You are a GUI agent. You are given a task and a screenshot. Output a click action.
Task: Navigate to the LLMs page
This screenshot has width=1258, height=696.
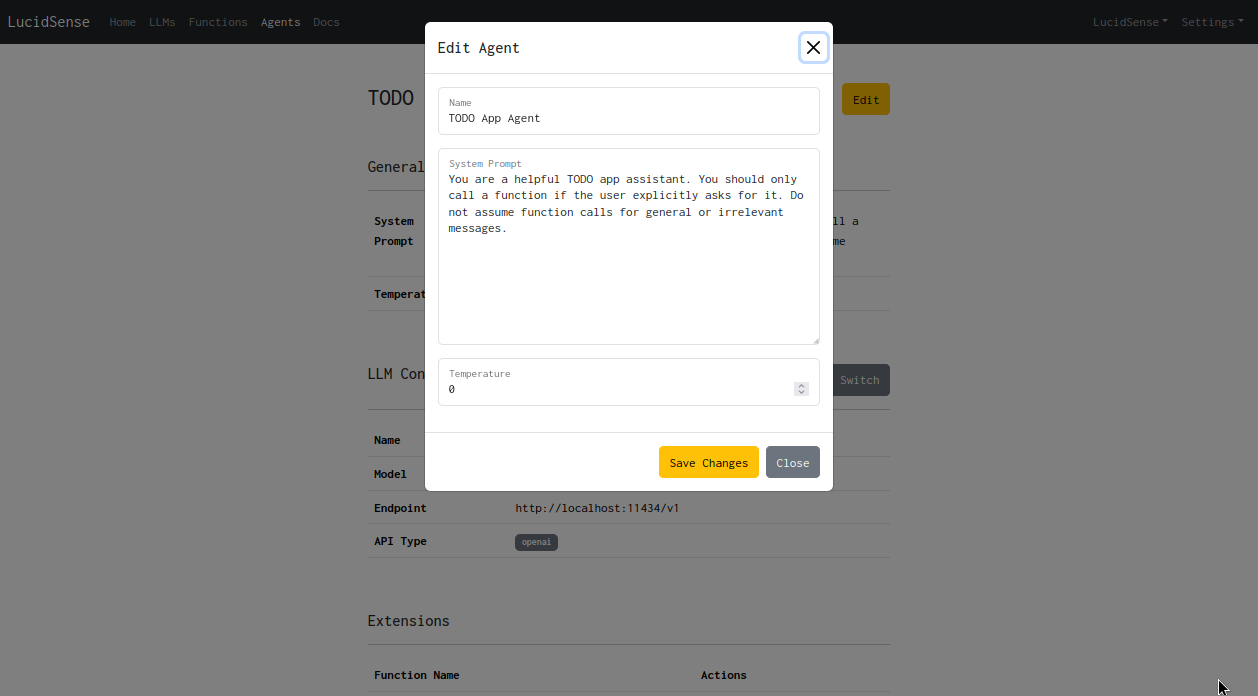(x=162, y=21)
